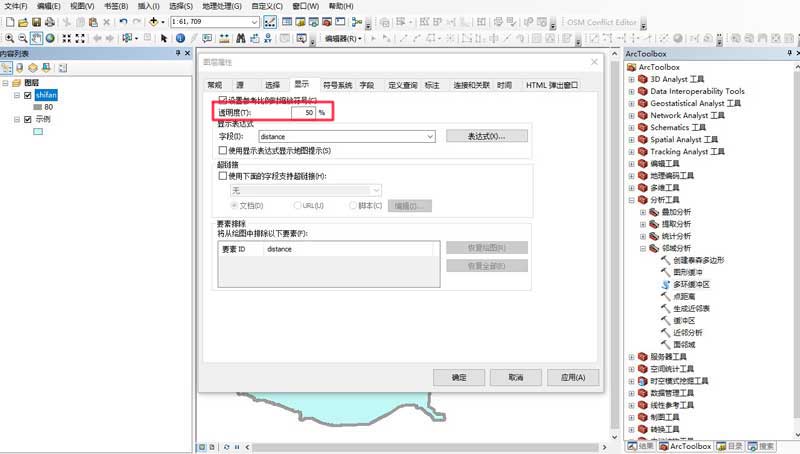Open a map document via folder icon
800x454 pixels.
pyautogui.click(x=23, y=22)
